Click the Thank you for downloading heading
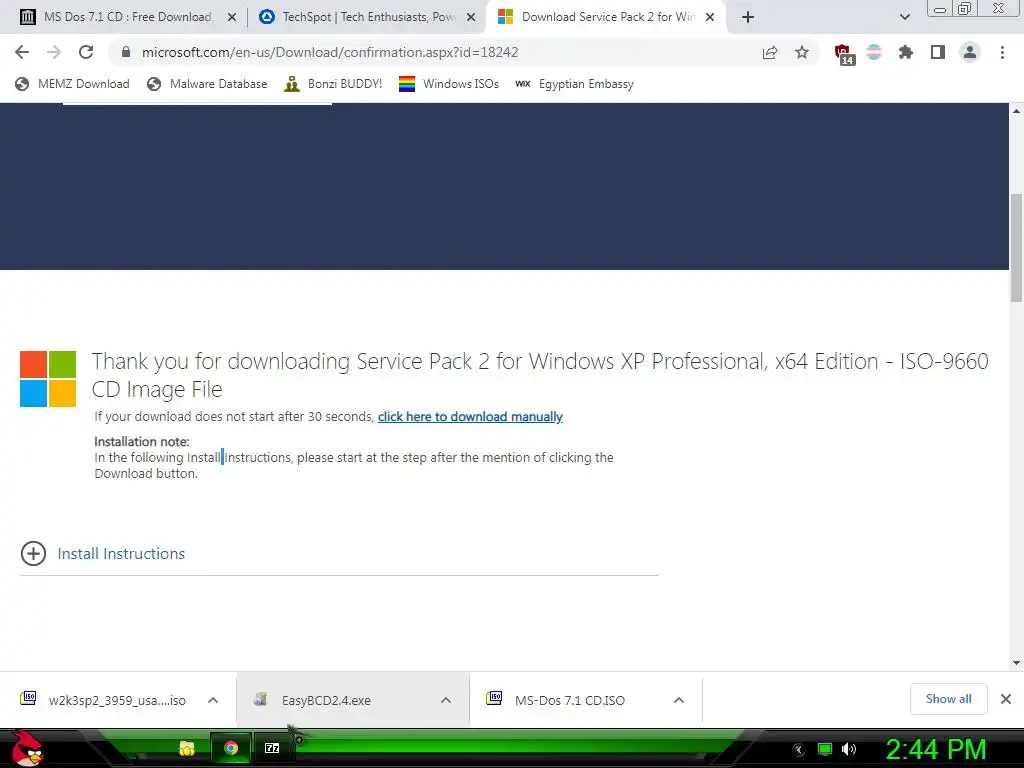This screenshot has width=1024, height=768. coord(539,375)
